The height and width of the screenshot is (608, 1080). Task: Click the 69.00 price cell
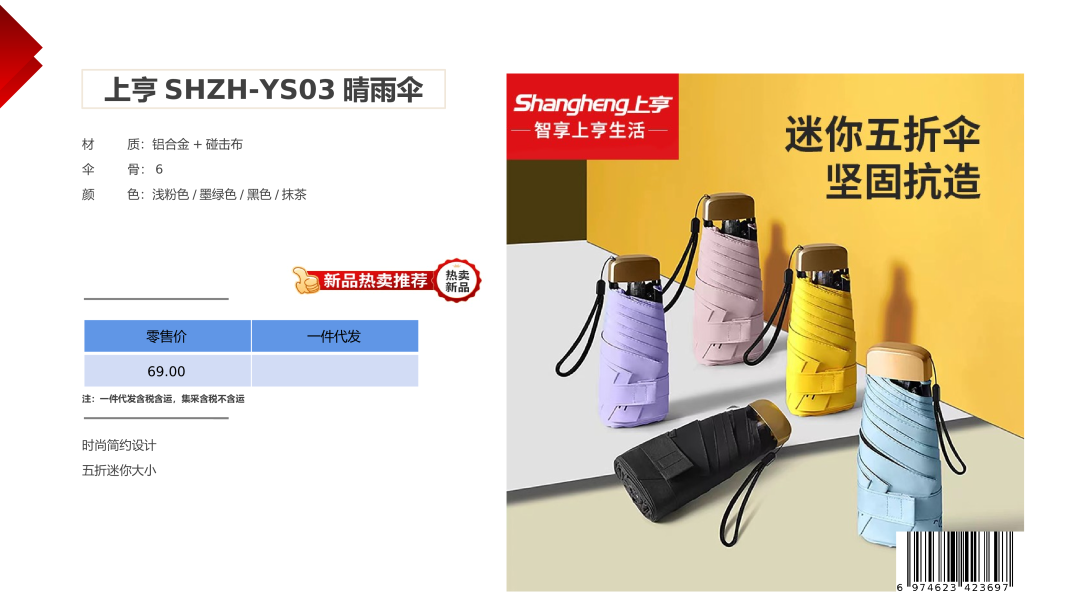click(167, 371)
